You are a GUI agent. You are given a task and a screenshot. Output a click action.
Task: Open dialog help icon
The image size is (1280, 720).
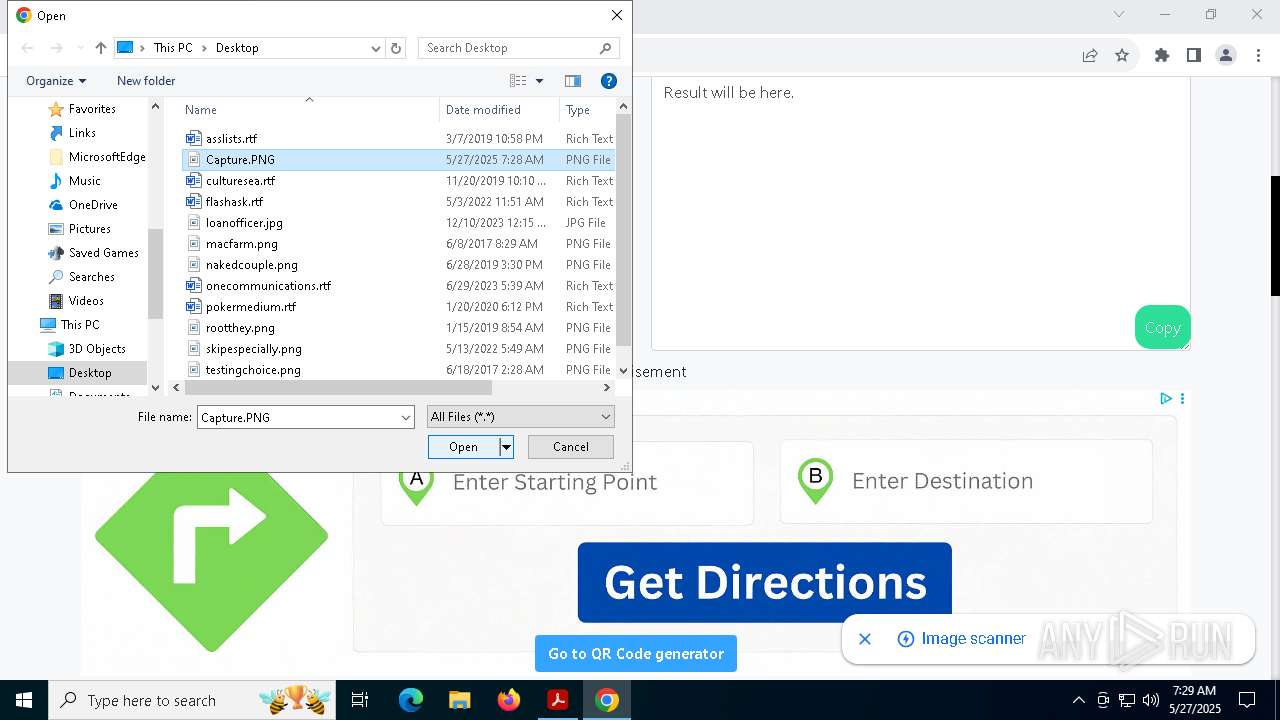[608, 81]
